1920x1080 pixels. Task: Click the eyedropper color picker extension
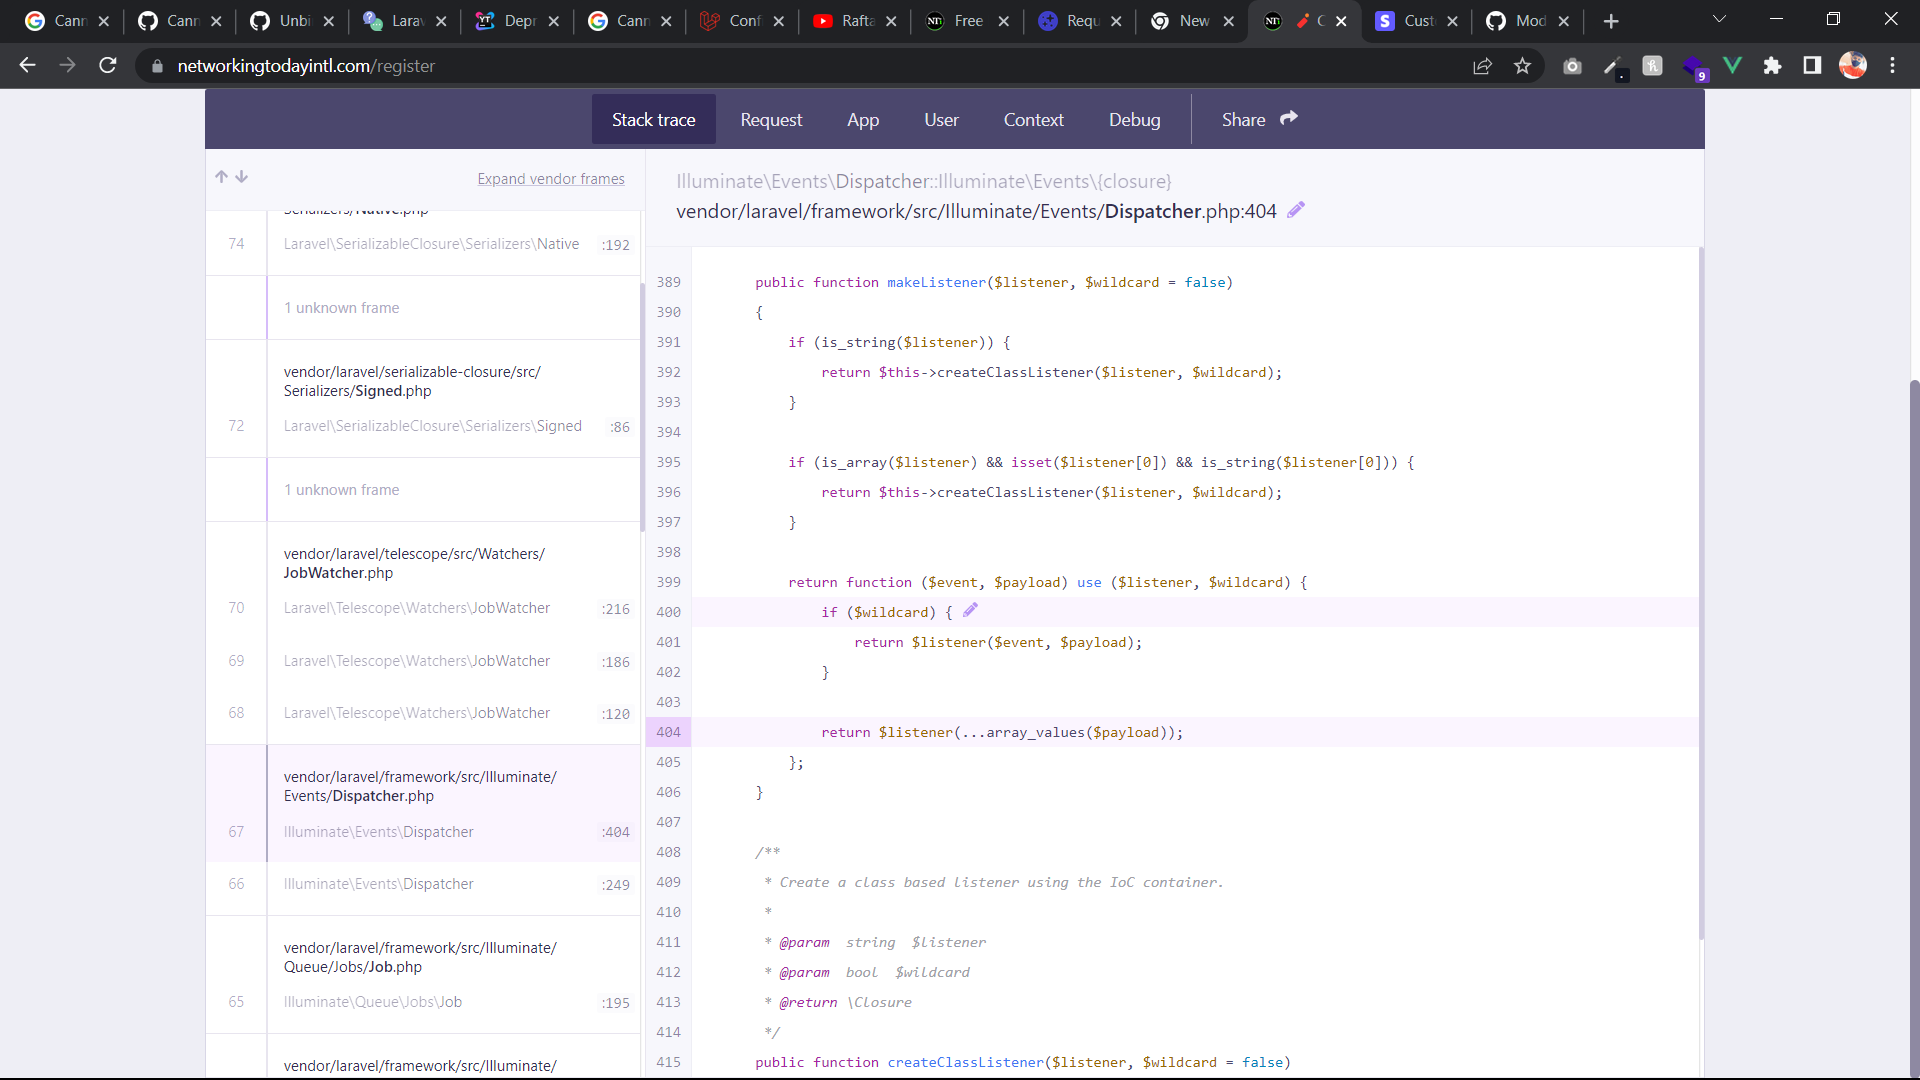tap(1613, 65)
